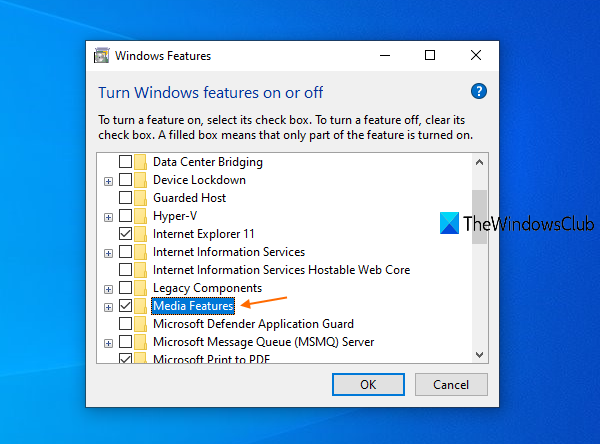
Task: Click the folder icon beside Hyper-V
Action: tap(140, 216)
